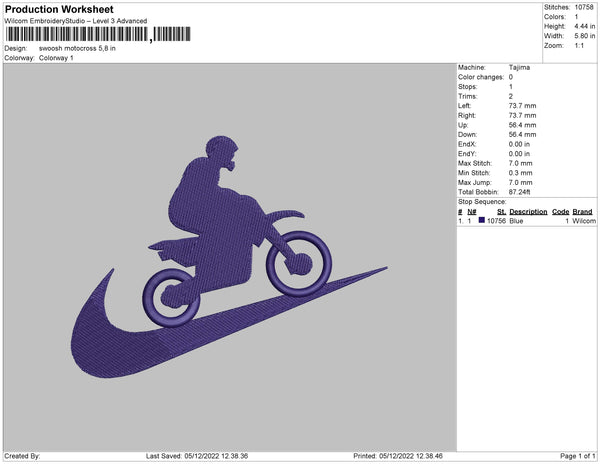Click the Height value 4.44 in
The height and width of the screenshot is (464, 600).
(x=585, y=26)
